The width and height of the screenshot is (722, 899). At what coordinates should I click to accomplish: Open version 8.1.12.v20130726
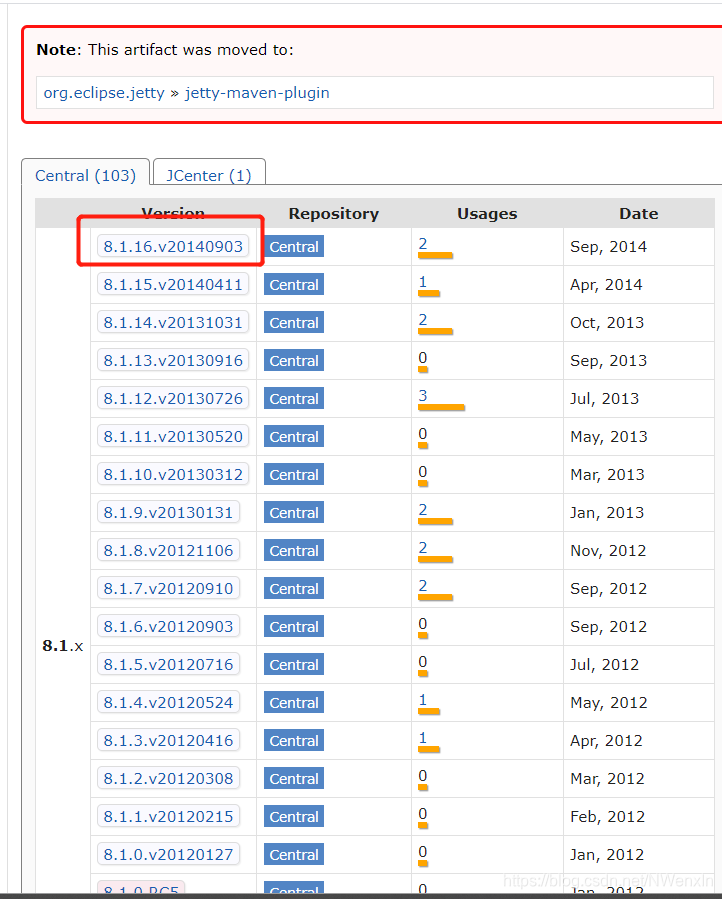(173, 398)
